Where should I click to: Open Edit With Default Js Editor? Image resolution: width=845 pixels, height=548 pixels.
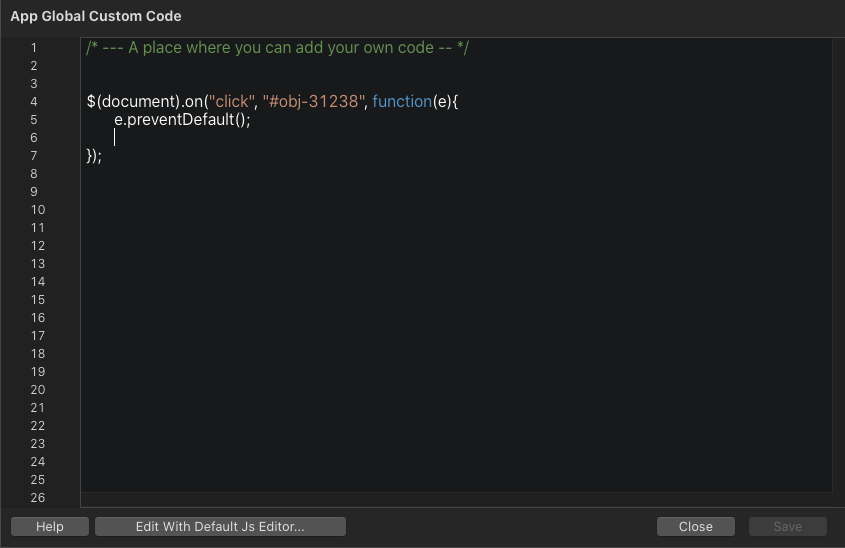220,526
